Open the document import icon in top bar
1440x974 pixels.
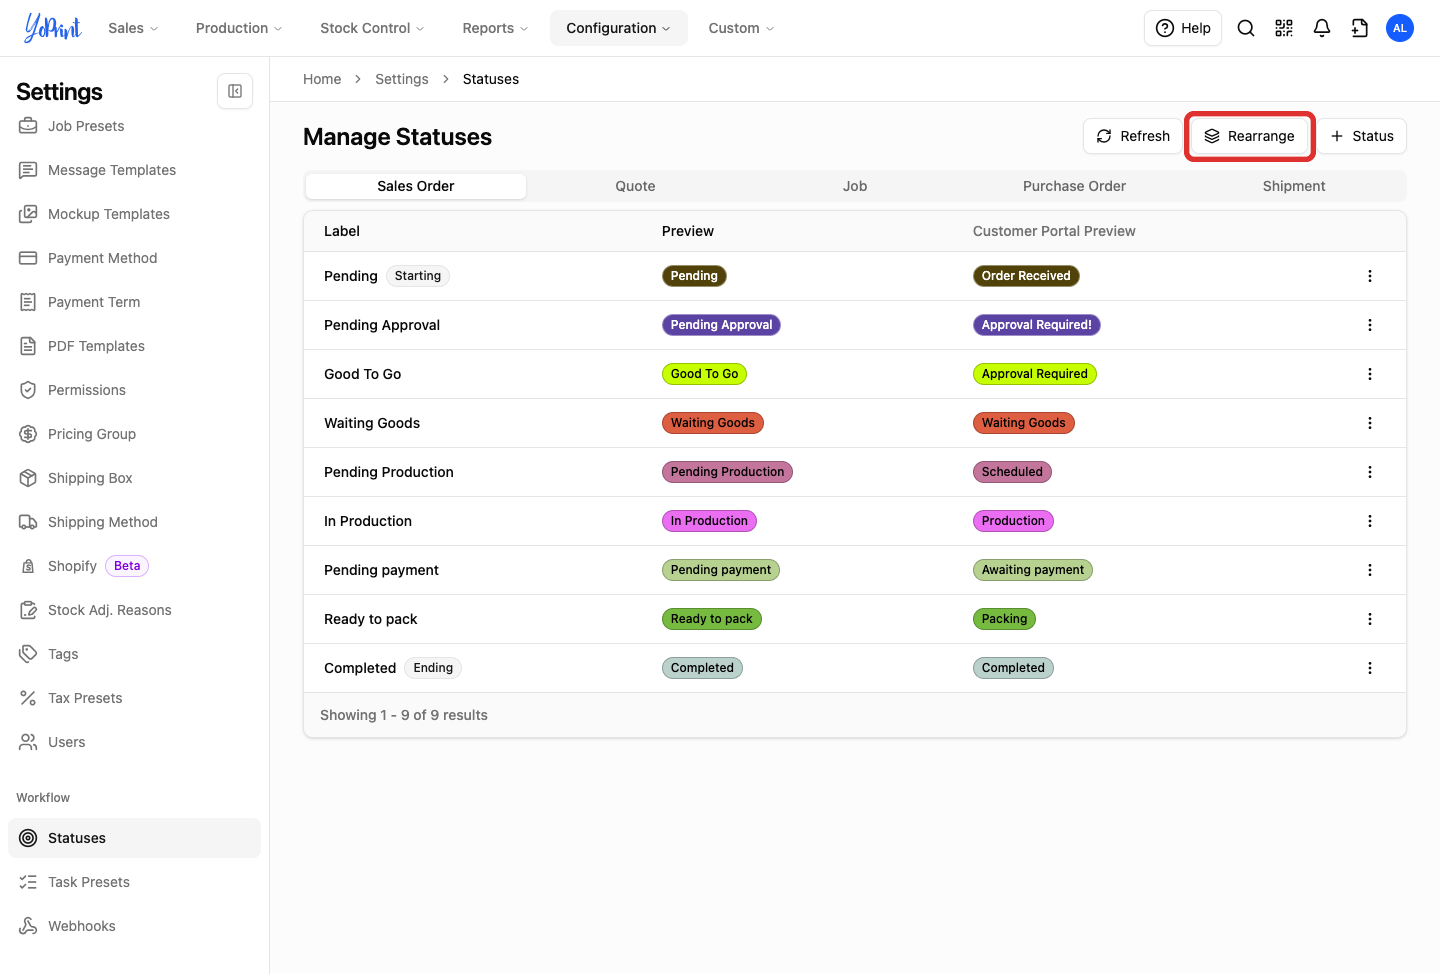coord(1360,28)
